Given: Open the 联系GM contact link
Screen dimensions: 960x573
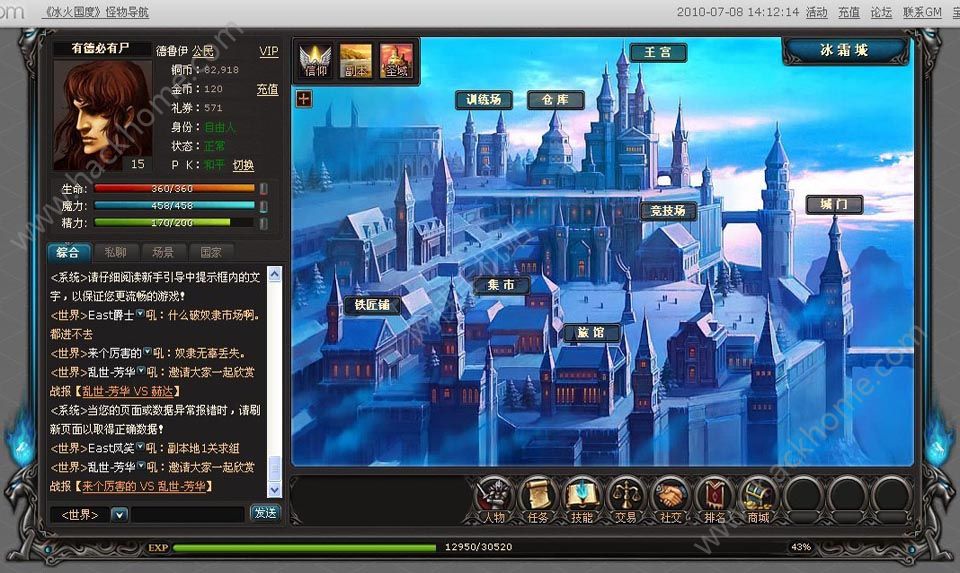Looking at the screenshot, I should tap(922, 12).
